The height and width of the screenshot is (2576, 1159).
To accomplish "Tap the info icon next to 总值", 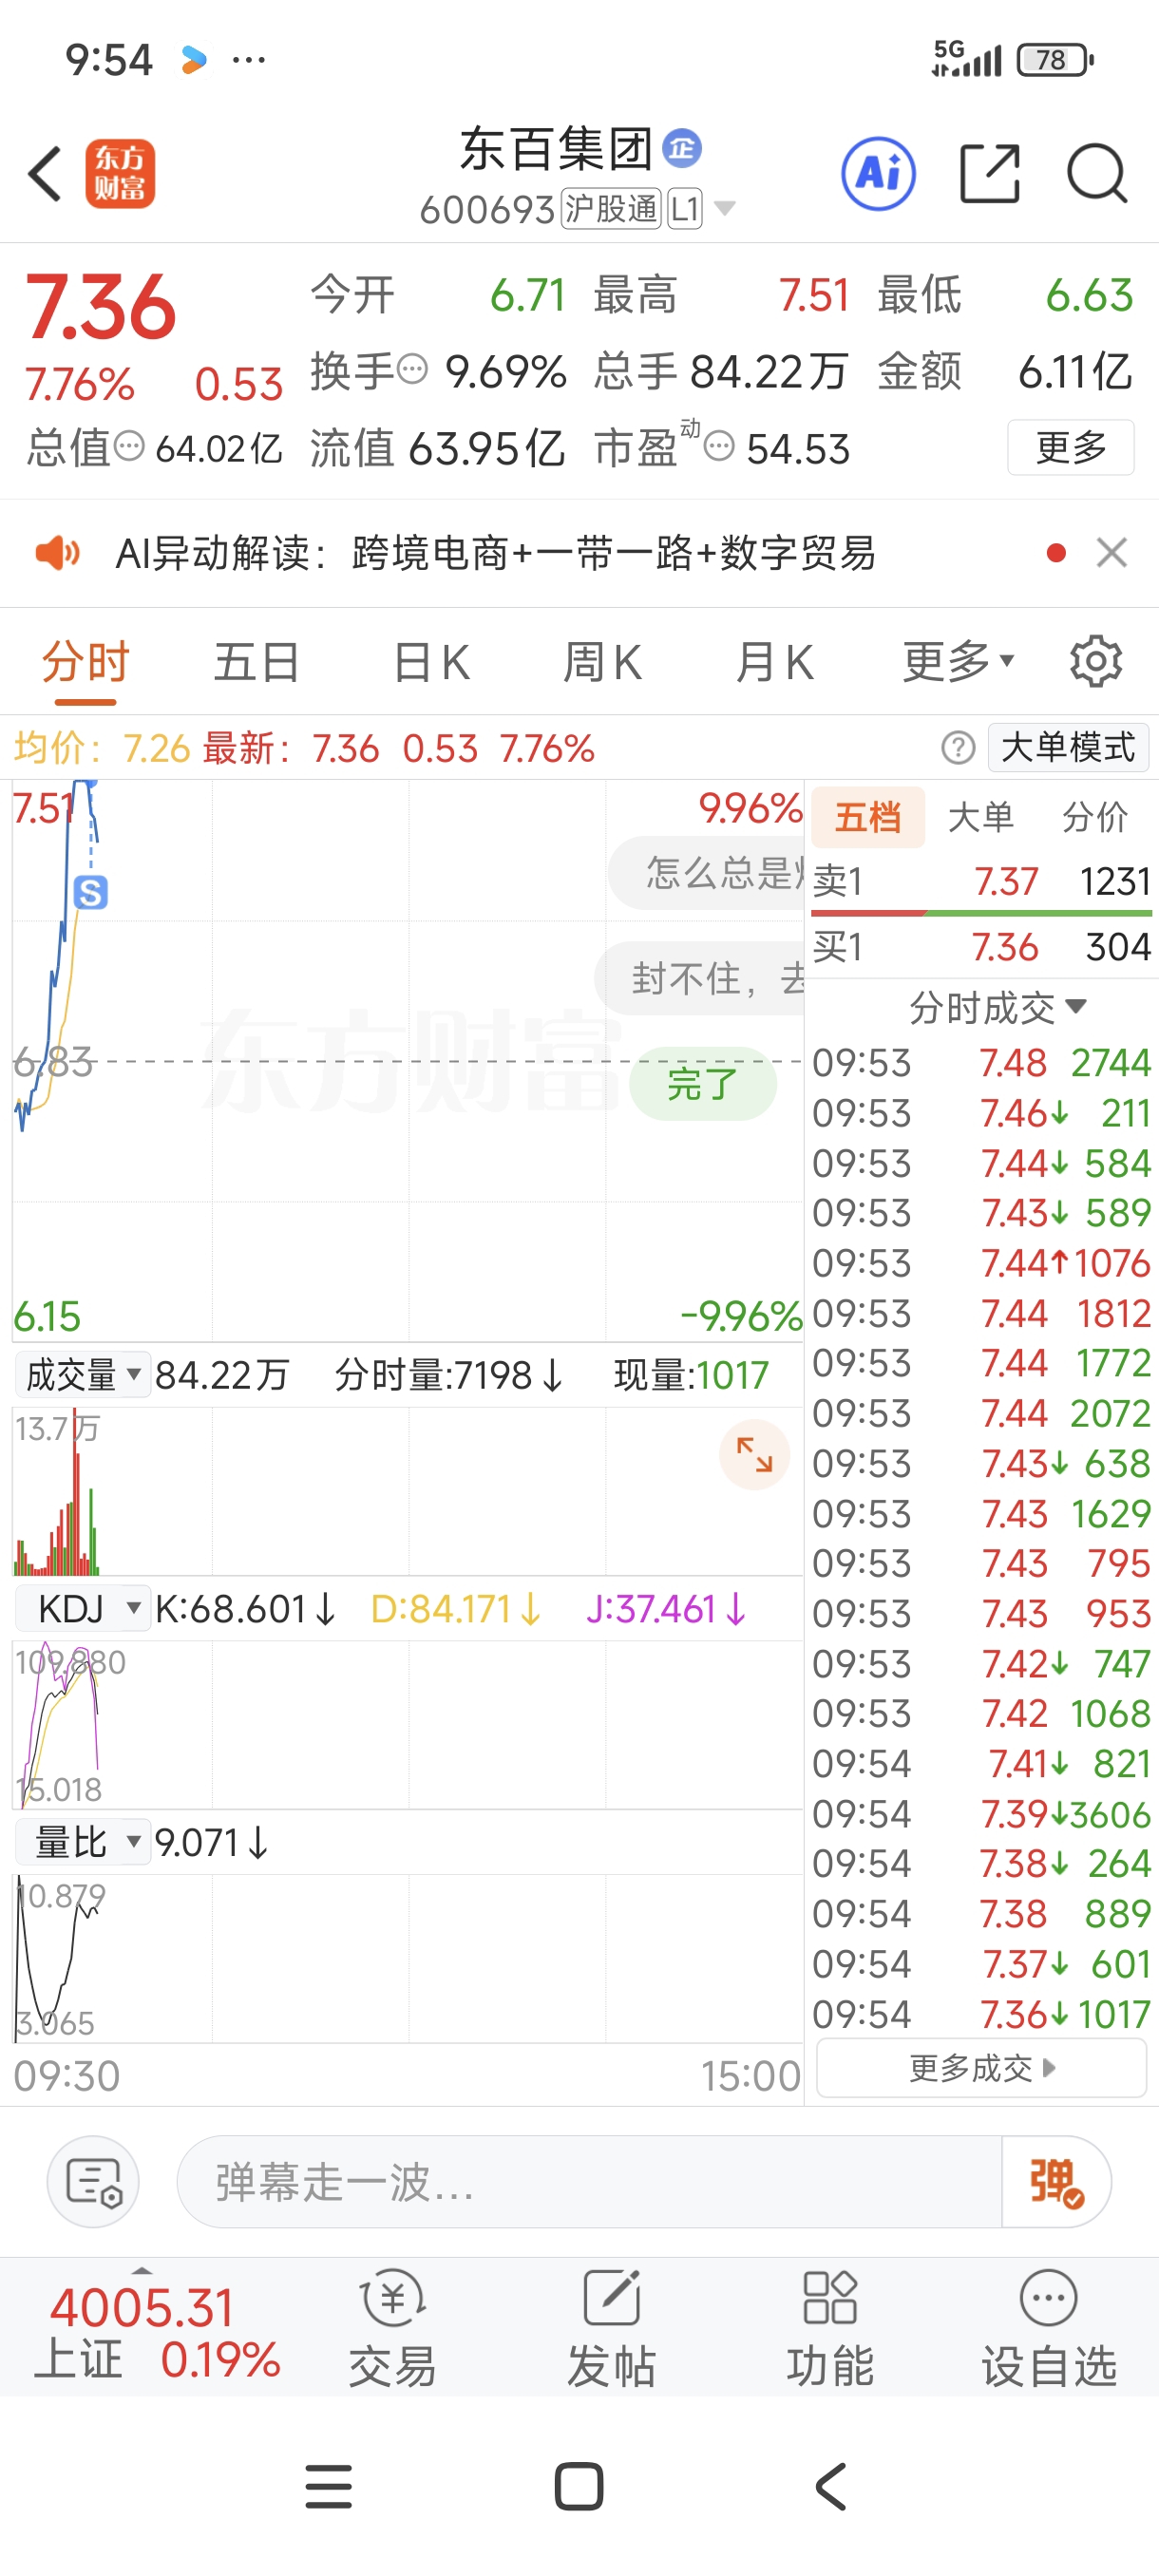I will click(x=129, y=445).
